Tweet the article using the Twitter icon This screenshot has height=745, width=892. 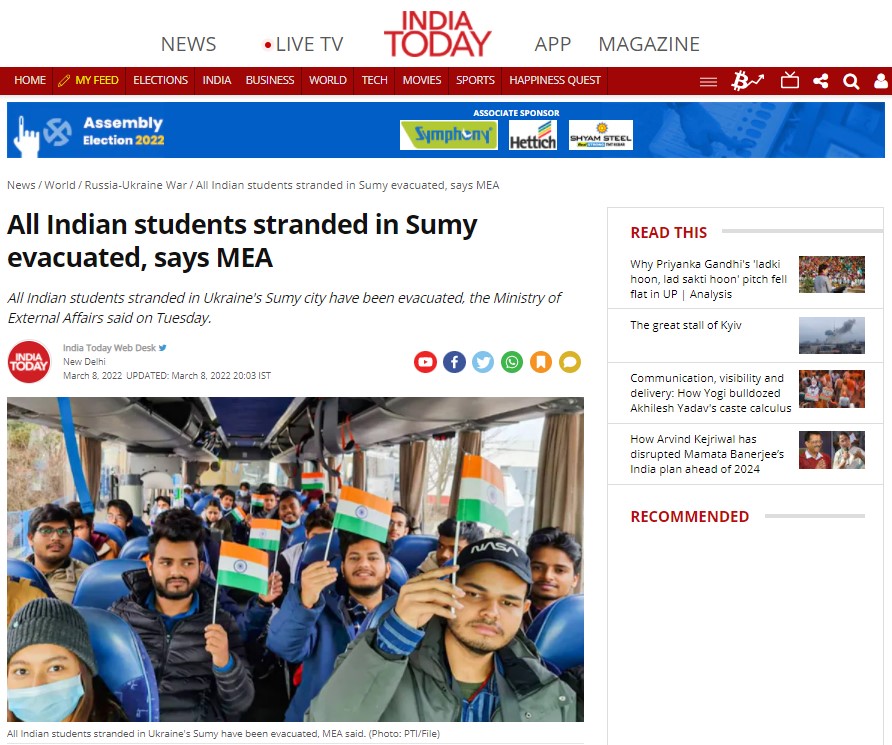pyautogui.click(x=483, y=362)
